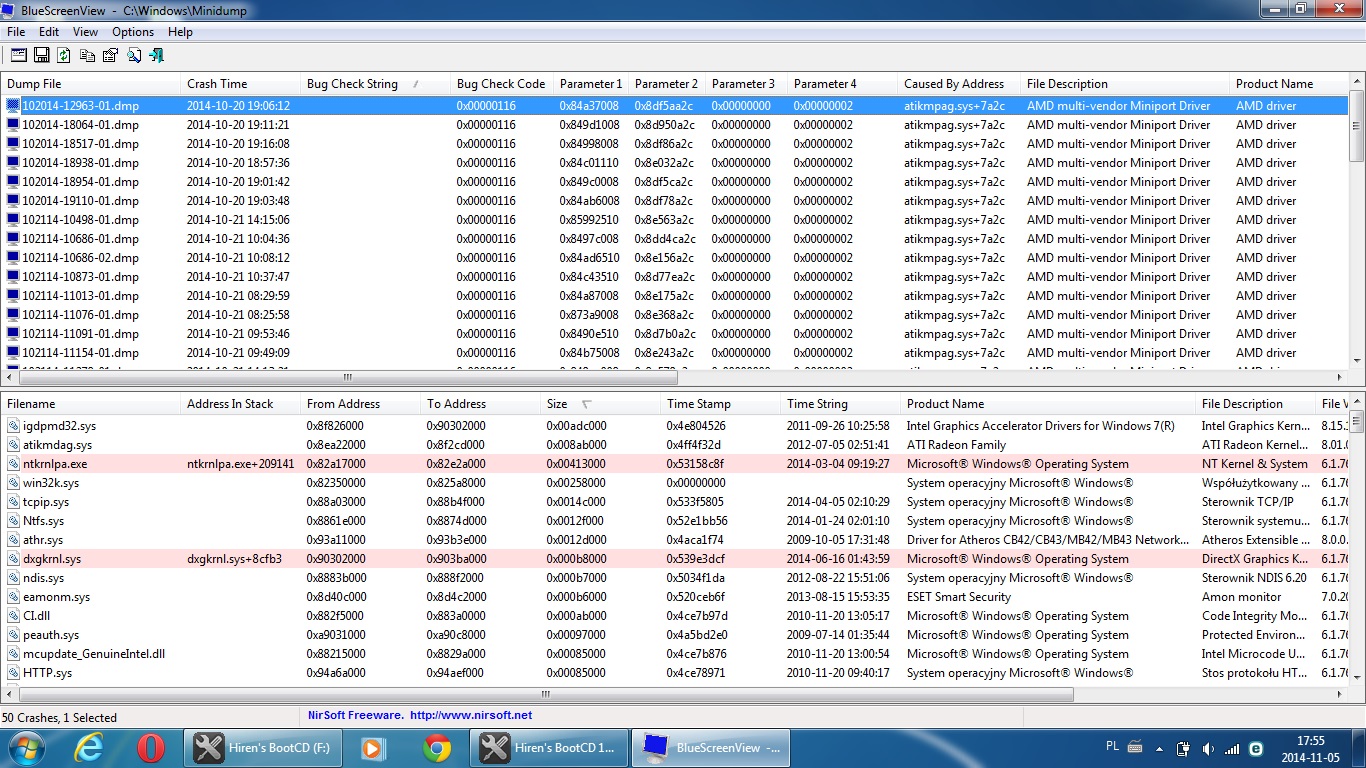Select the 102014-18938-01.dmp row
1366x768 pixels.
click(675, 163)
